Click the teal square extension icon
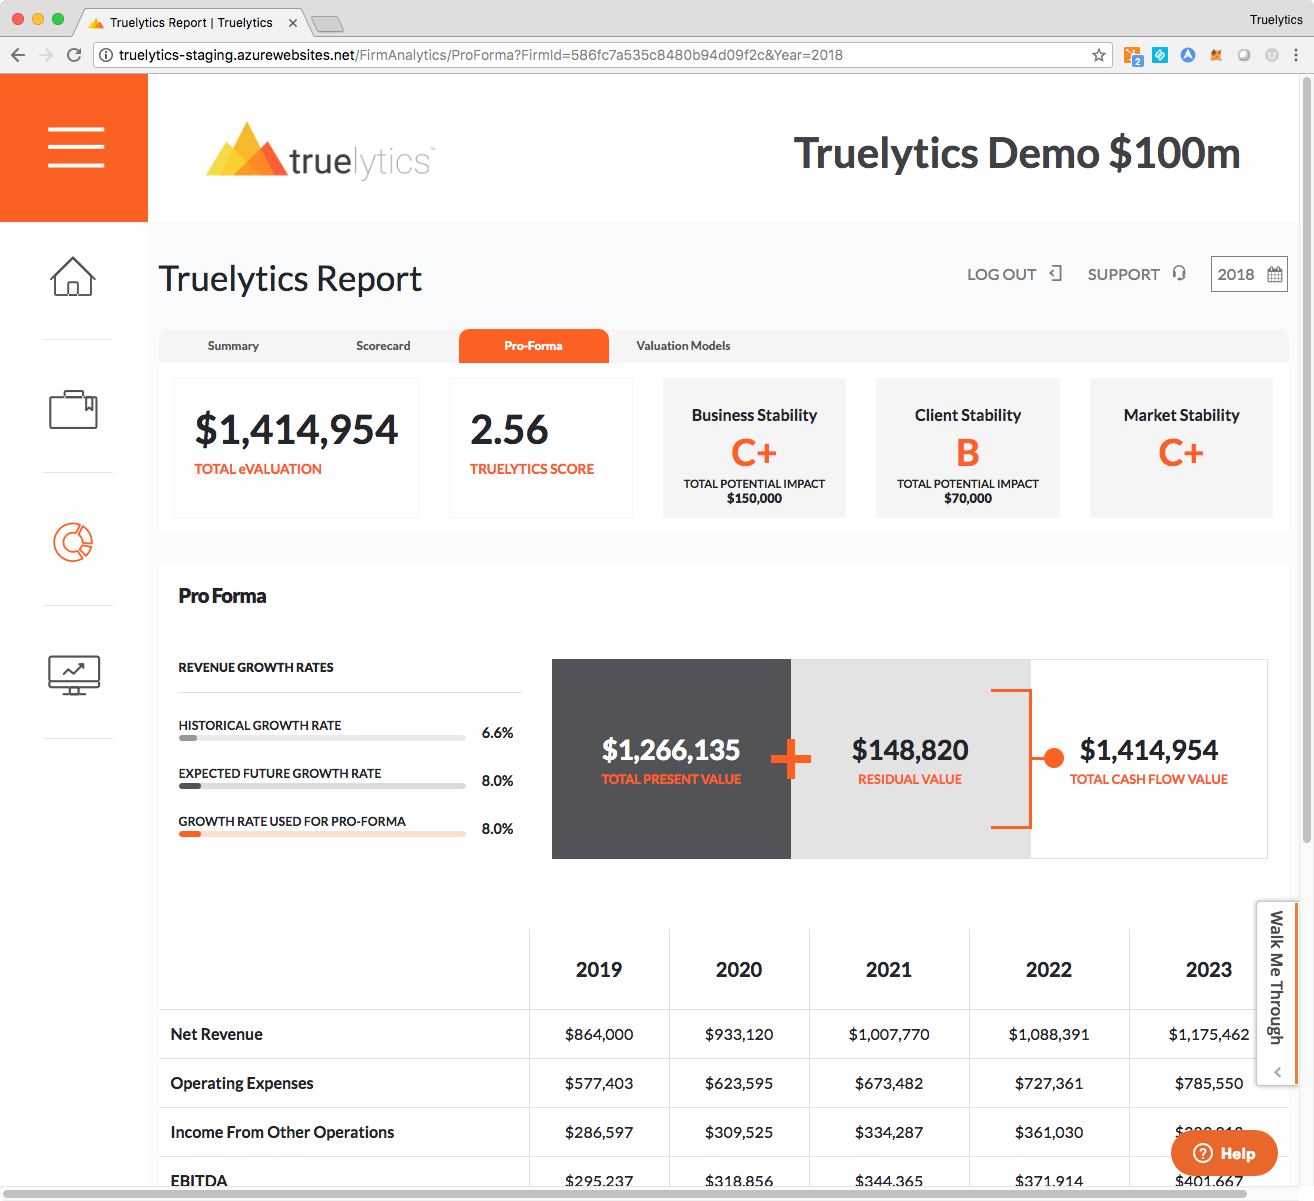This screenshot has width=1314, height=1201. coord(1160,55)
